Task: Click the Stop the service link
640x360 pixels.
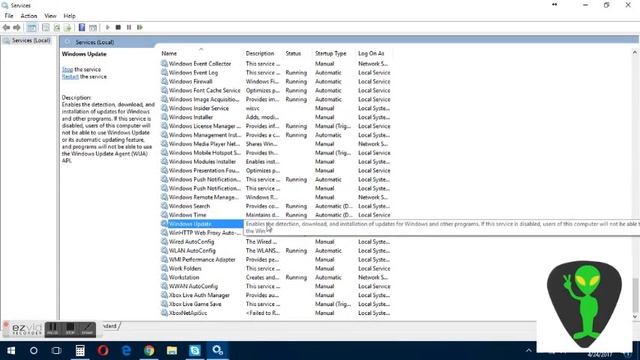Action: 67,69
